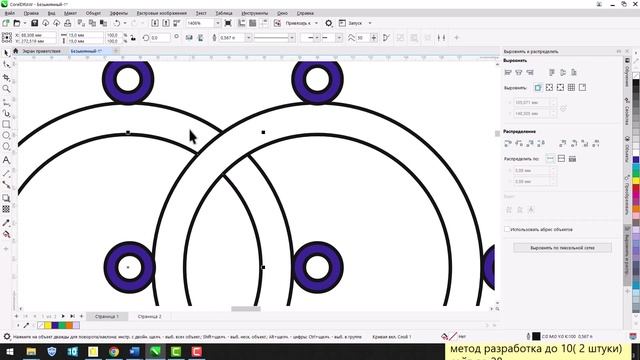Click the Undo arrow icon
The image size is (640, 360).
(117, 23)
